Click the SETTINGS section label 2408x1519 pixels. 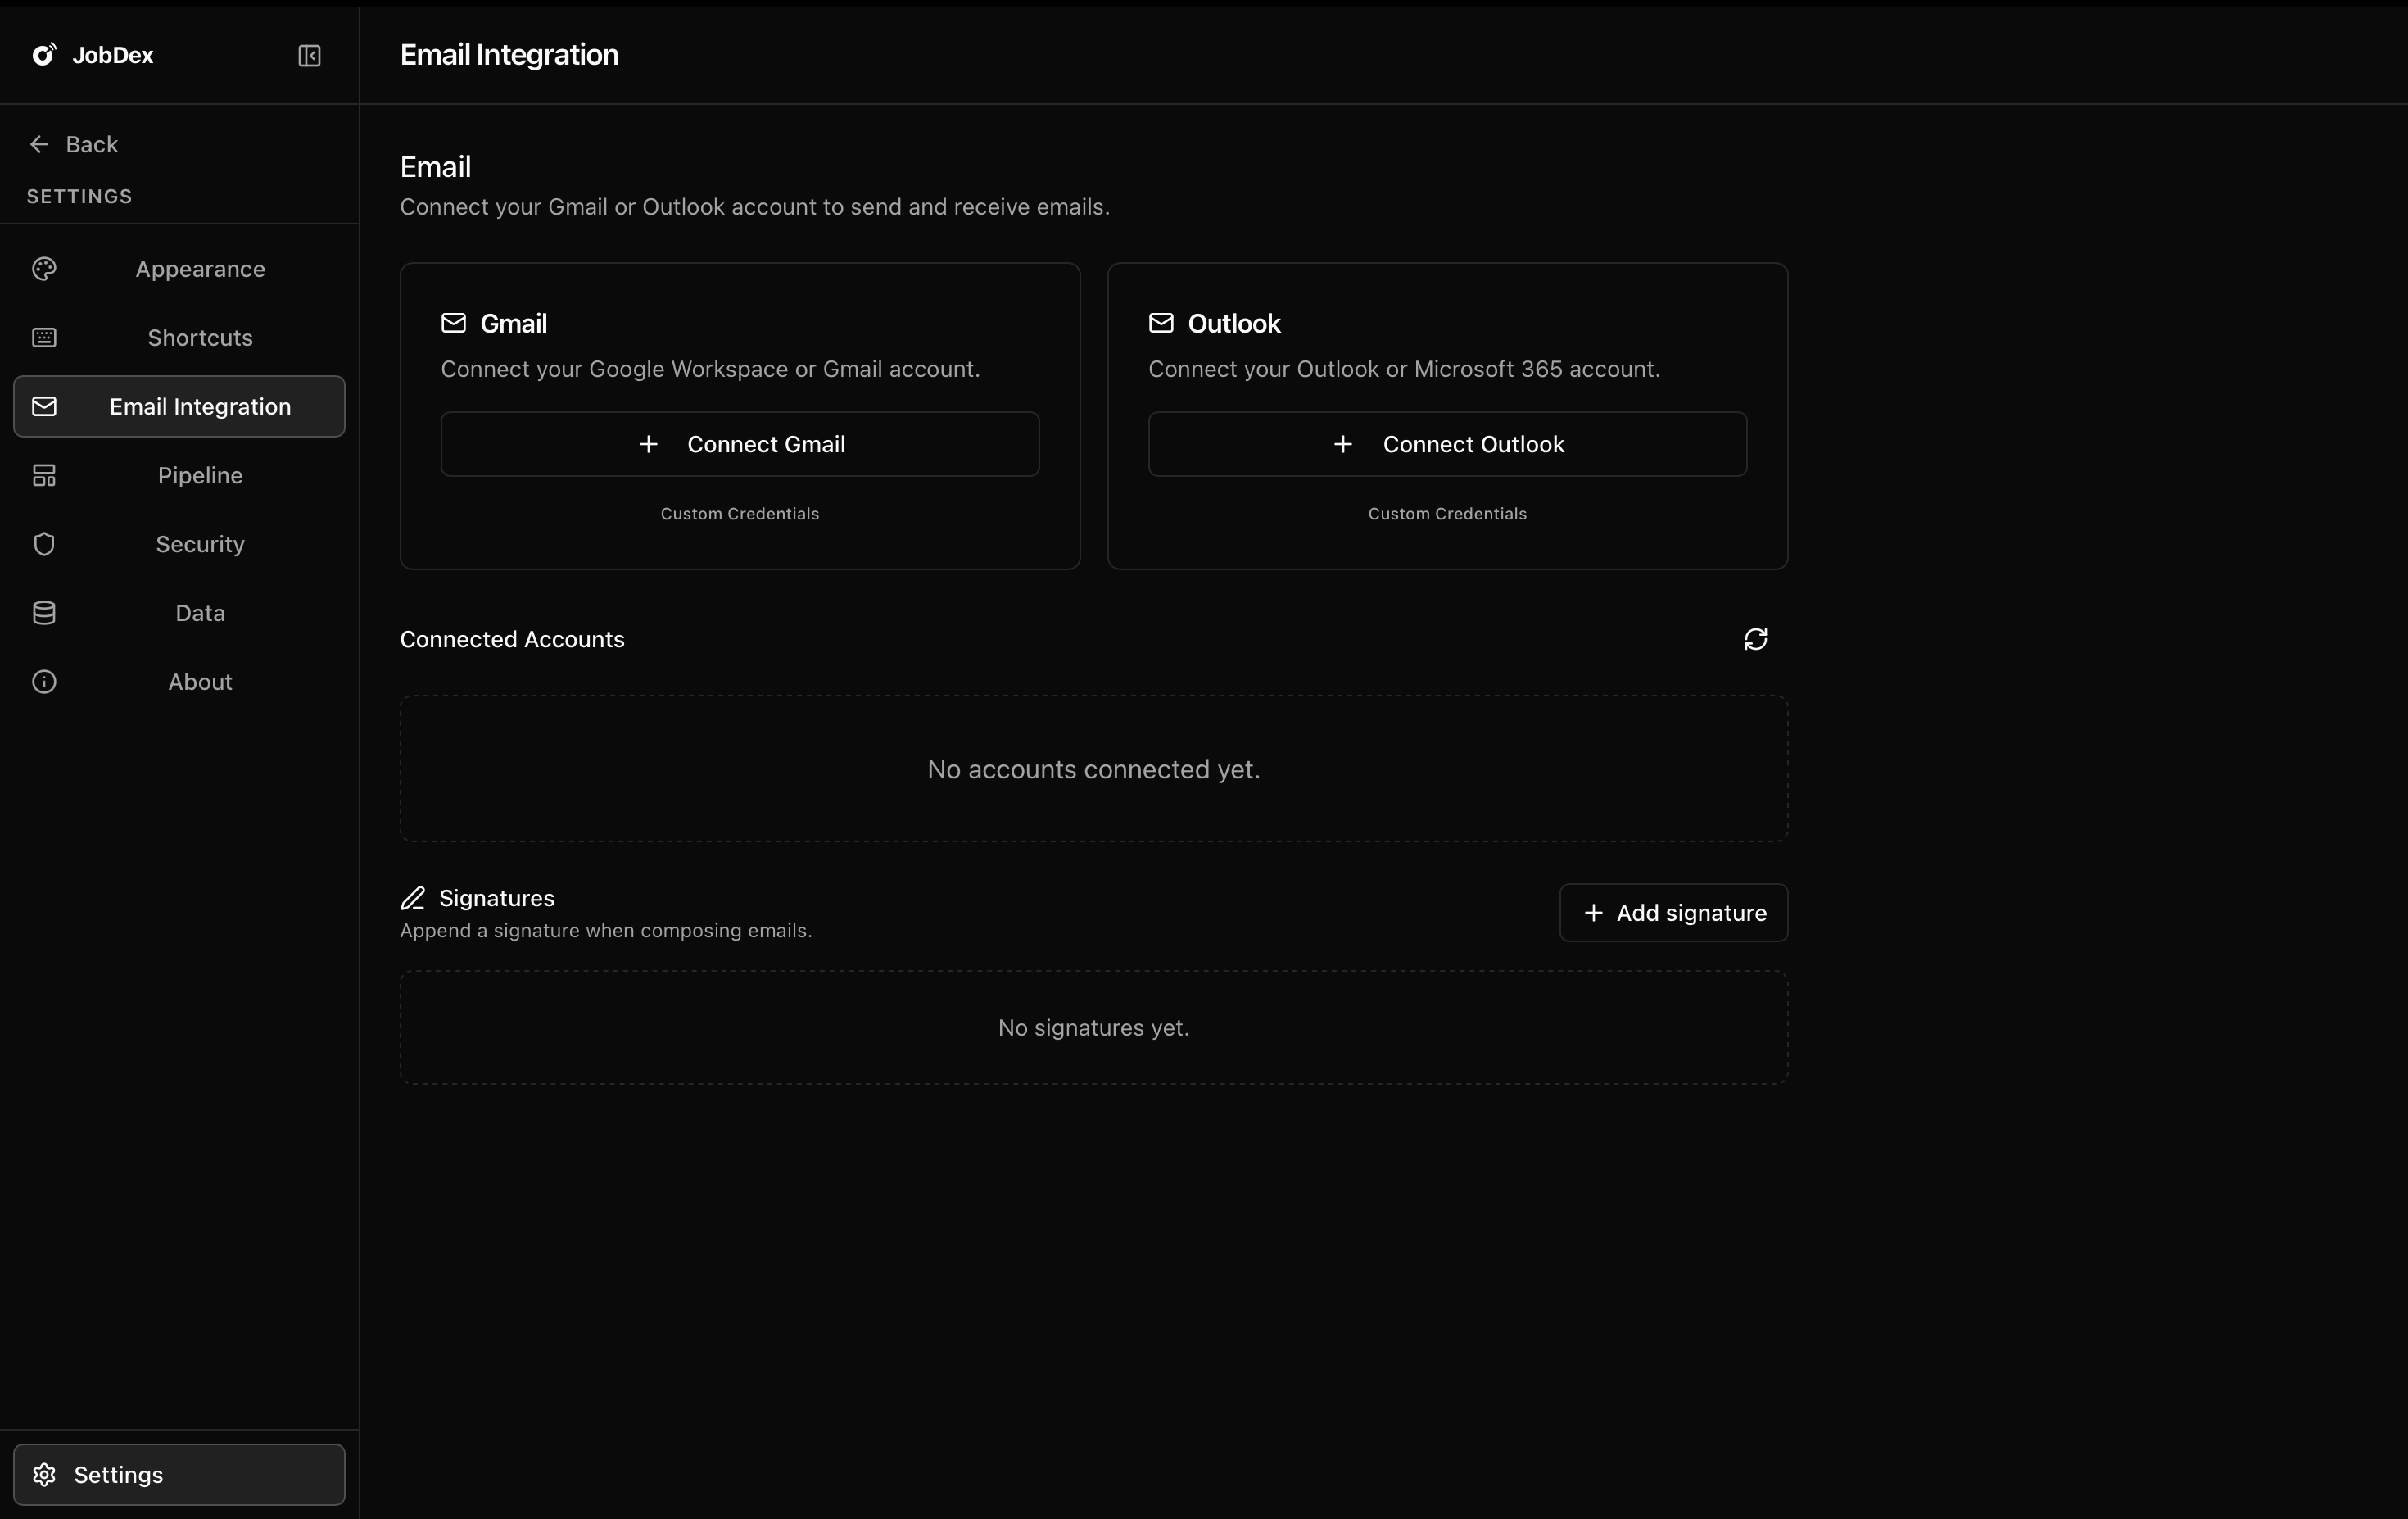click(x=80, y=197)
